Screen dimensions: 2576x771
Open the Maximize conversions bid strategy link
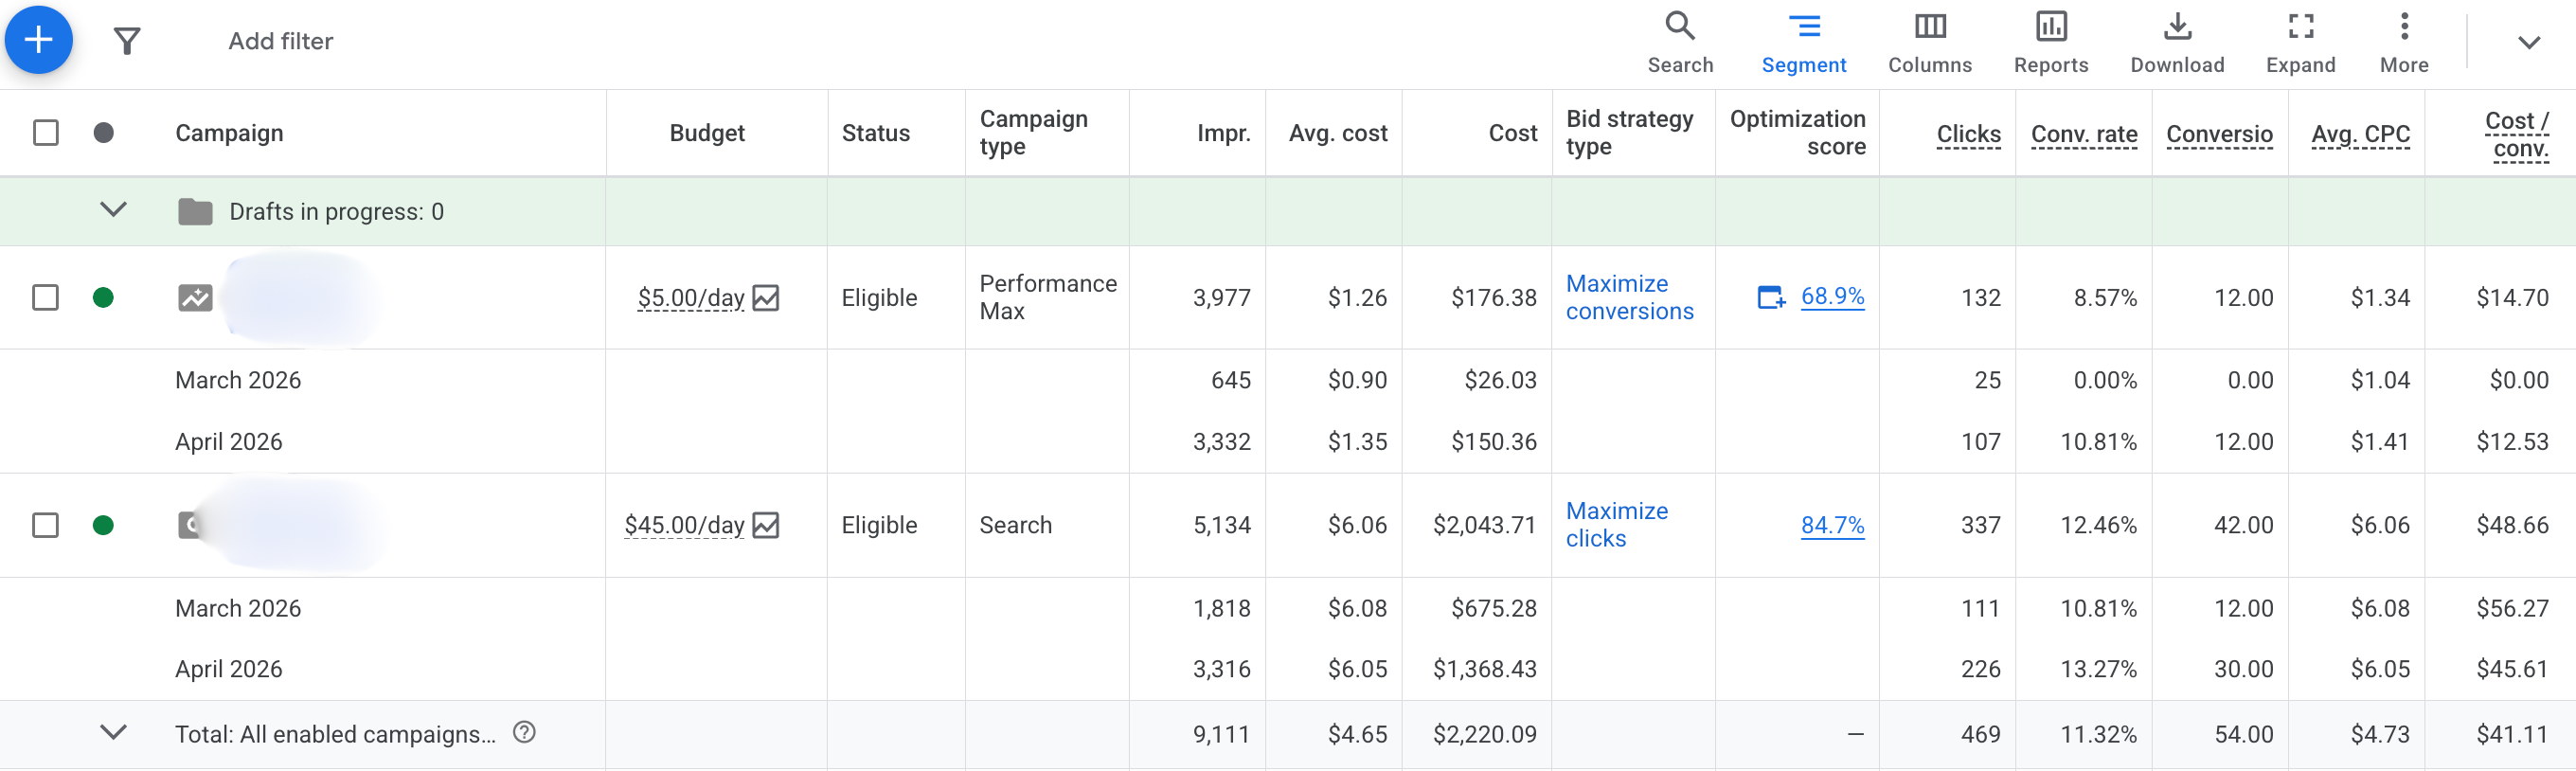1629,297
